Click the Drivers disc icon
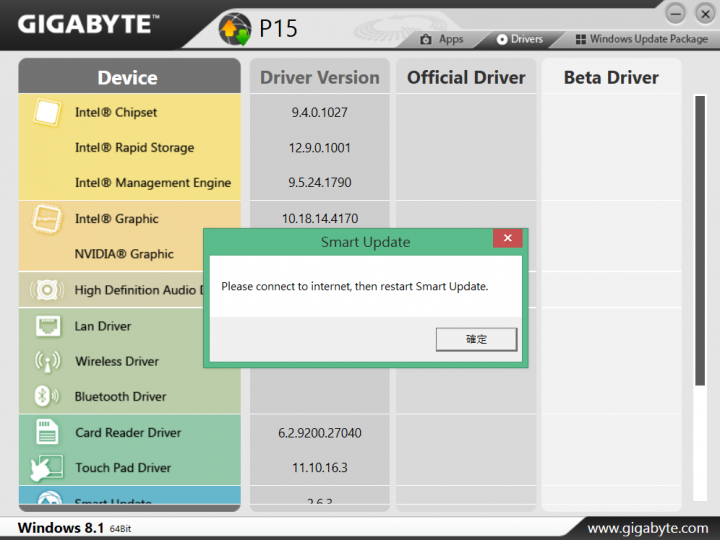This screenshot has width=720, height=540. pos(502,39)
